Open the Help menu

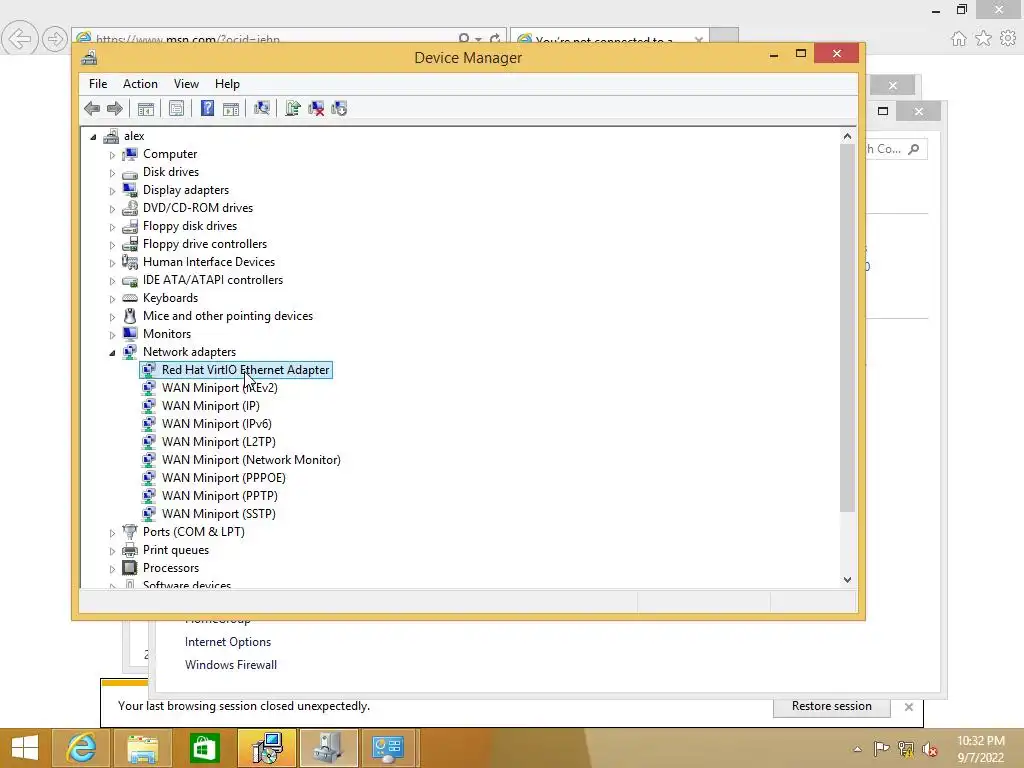coord(227,84)
